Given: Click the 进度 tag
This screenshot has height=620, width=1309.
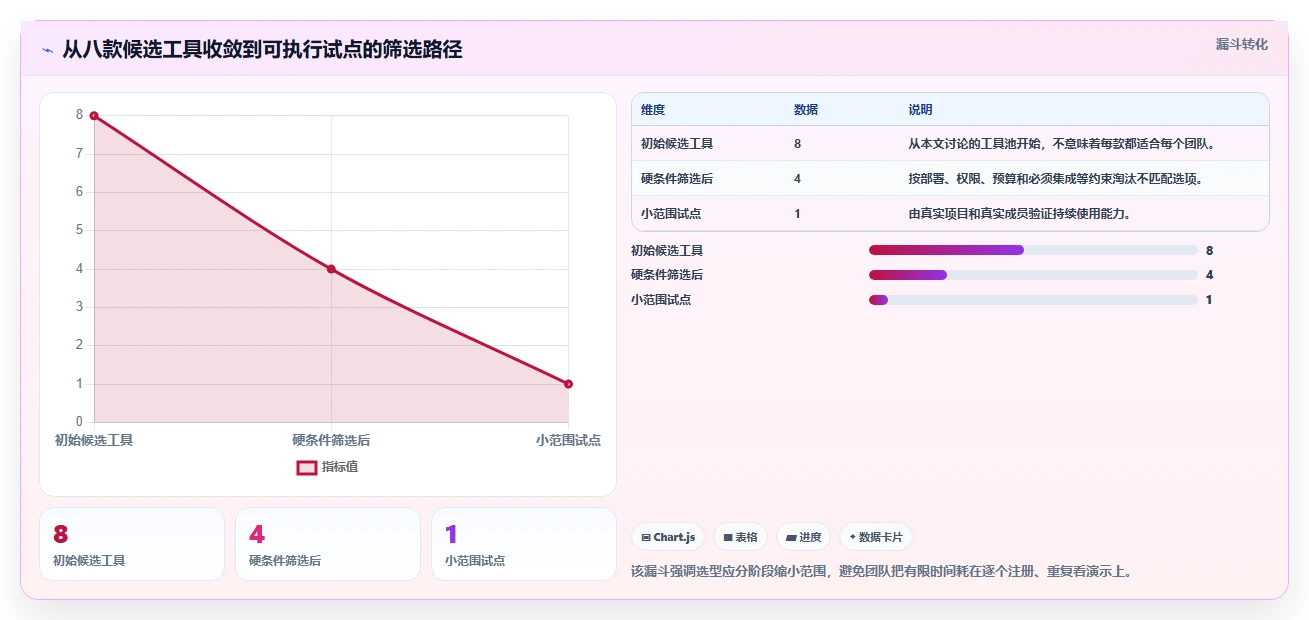Looking at the screenshot, I should tap(804, 537).
